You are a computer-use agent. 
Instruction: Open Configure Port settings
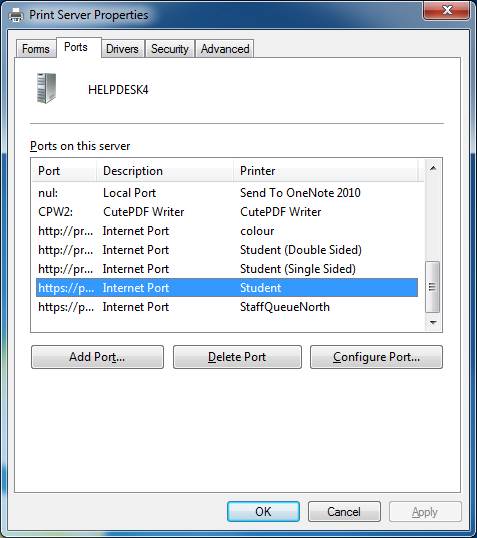[x=376, y=357]
